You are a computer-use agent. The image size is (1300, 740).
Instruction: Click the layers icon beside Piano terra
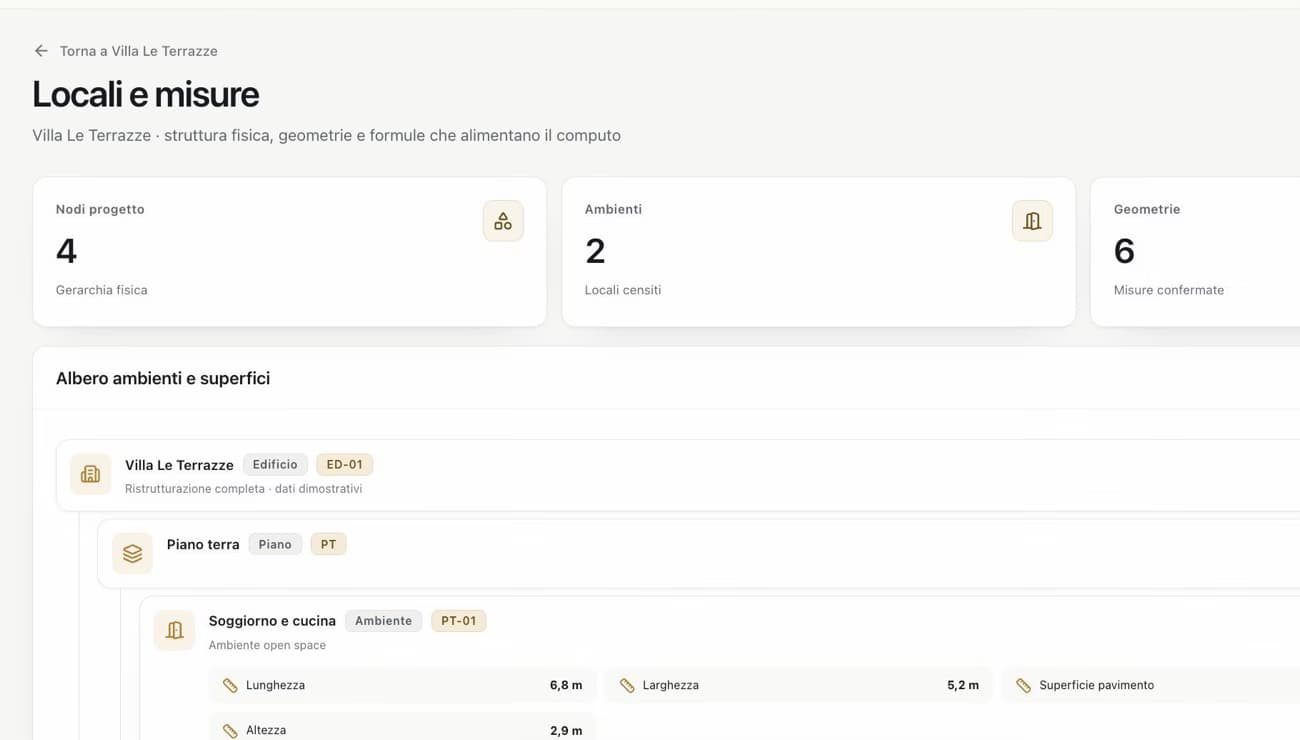(x=132, y=553)
